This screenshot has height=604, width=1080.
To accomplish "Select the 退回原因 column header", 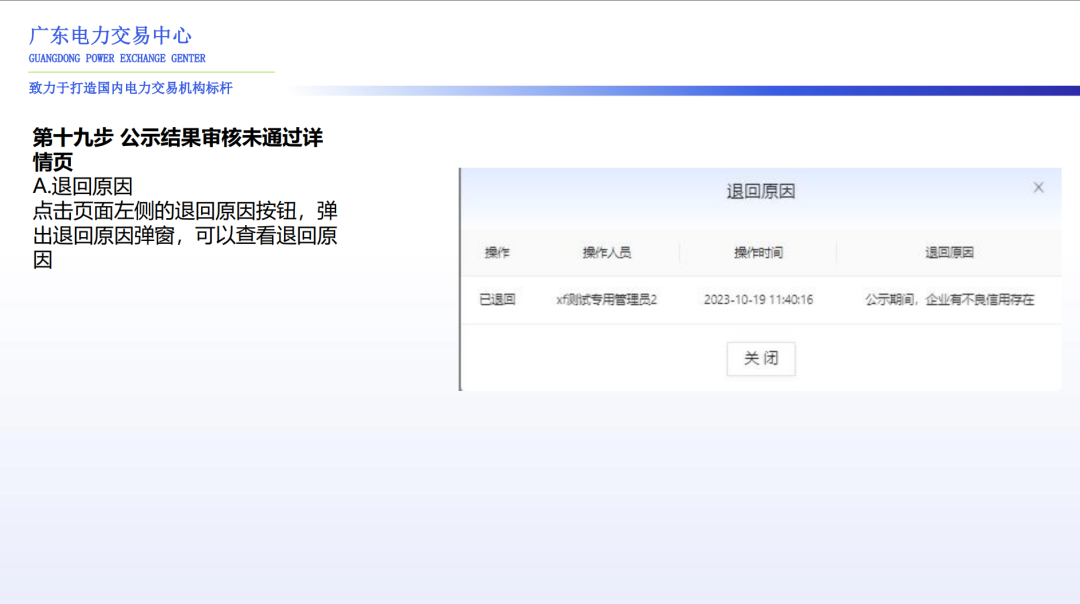I will tap(946, 252).
